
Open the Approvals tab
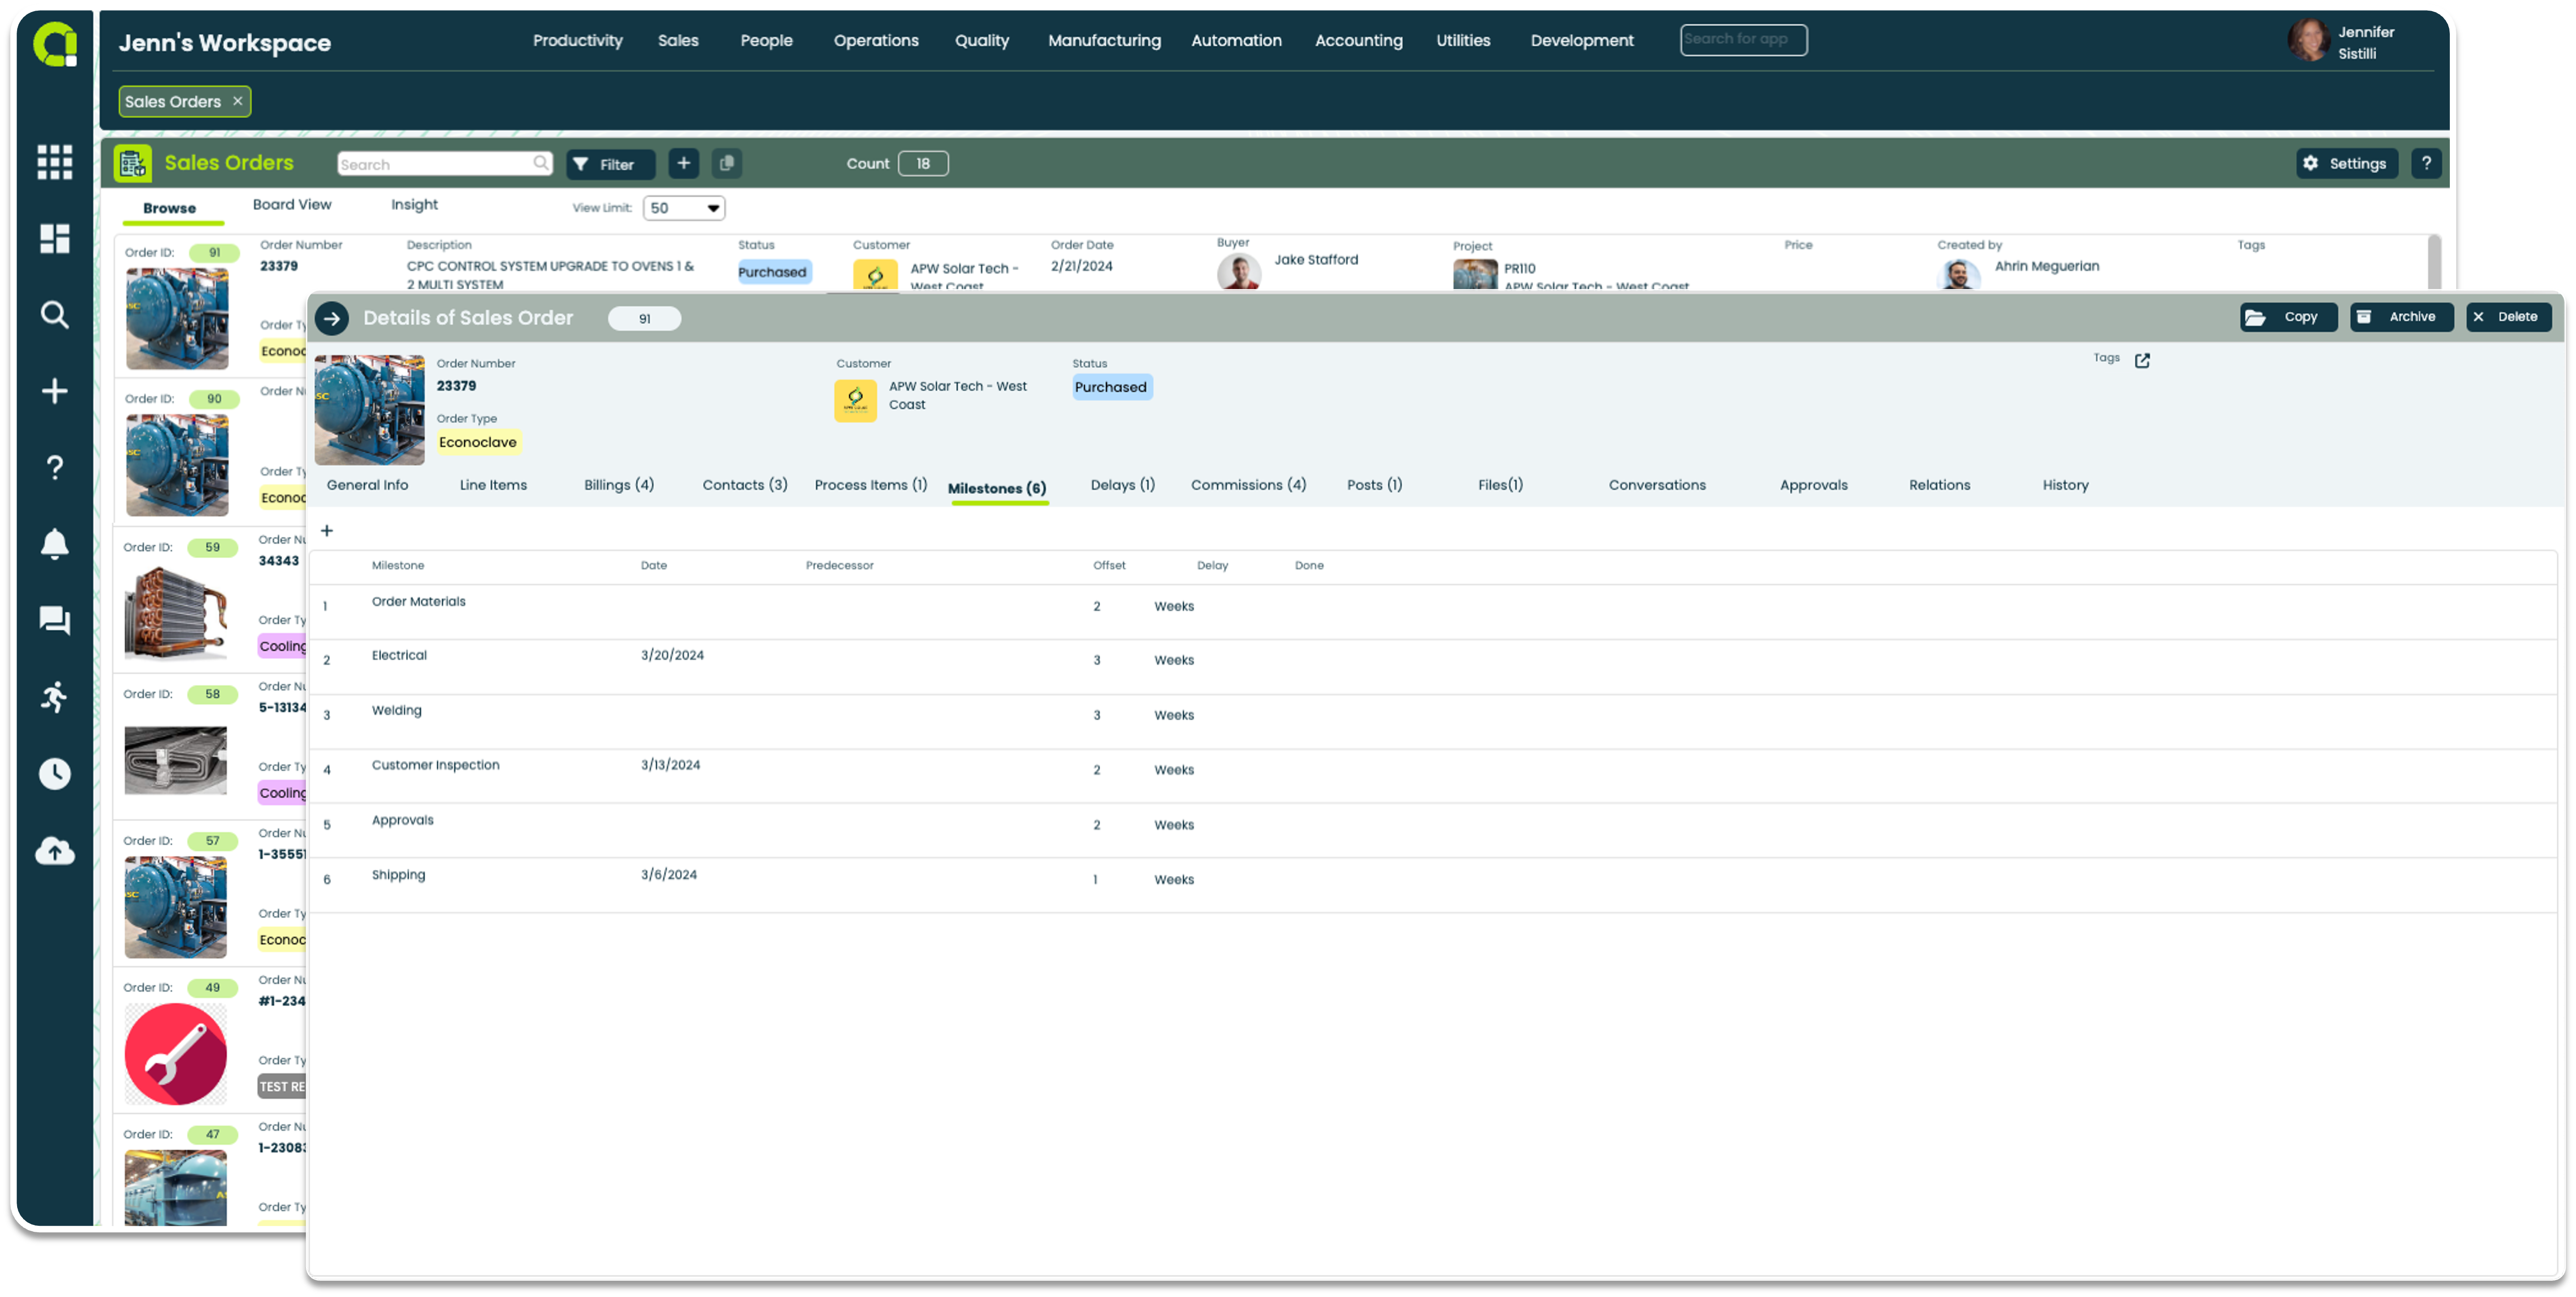[x=1813, y=485]
